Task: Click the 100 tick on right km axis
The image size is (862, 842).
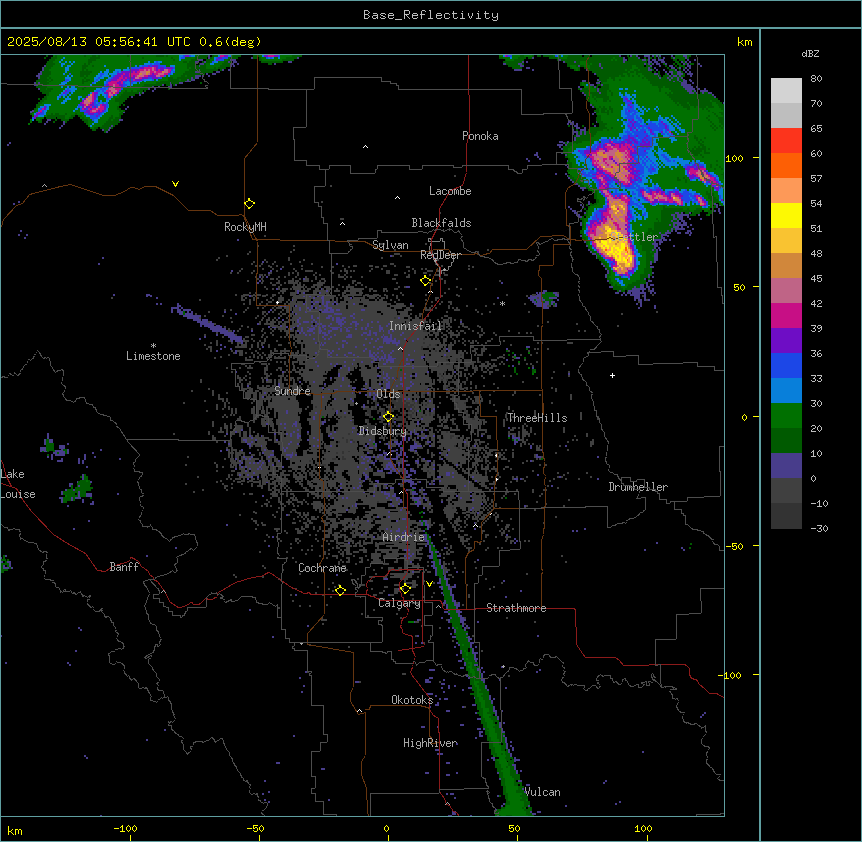Action: coord(734,158)
